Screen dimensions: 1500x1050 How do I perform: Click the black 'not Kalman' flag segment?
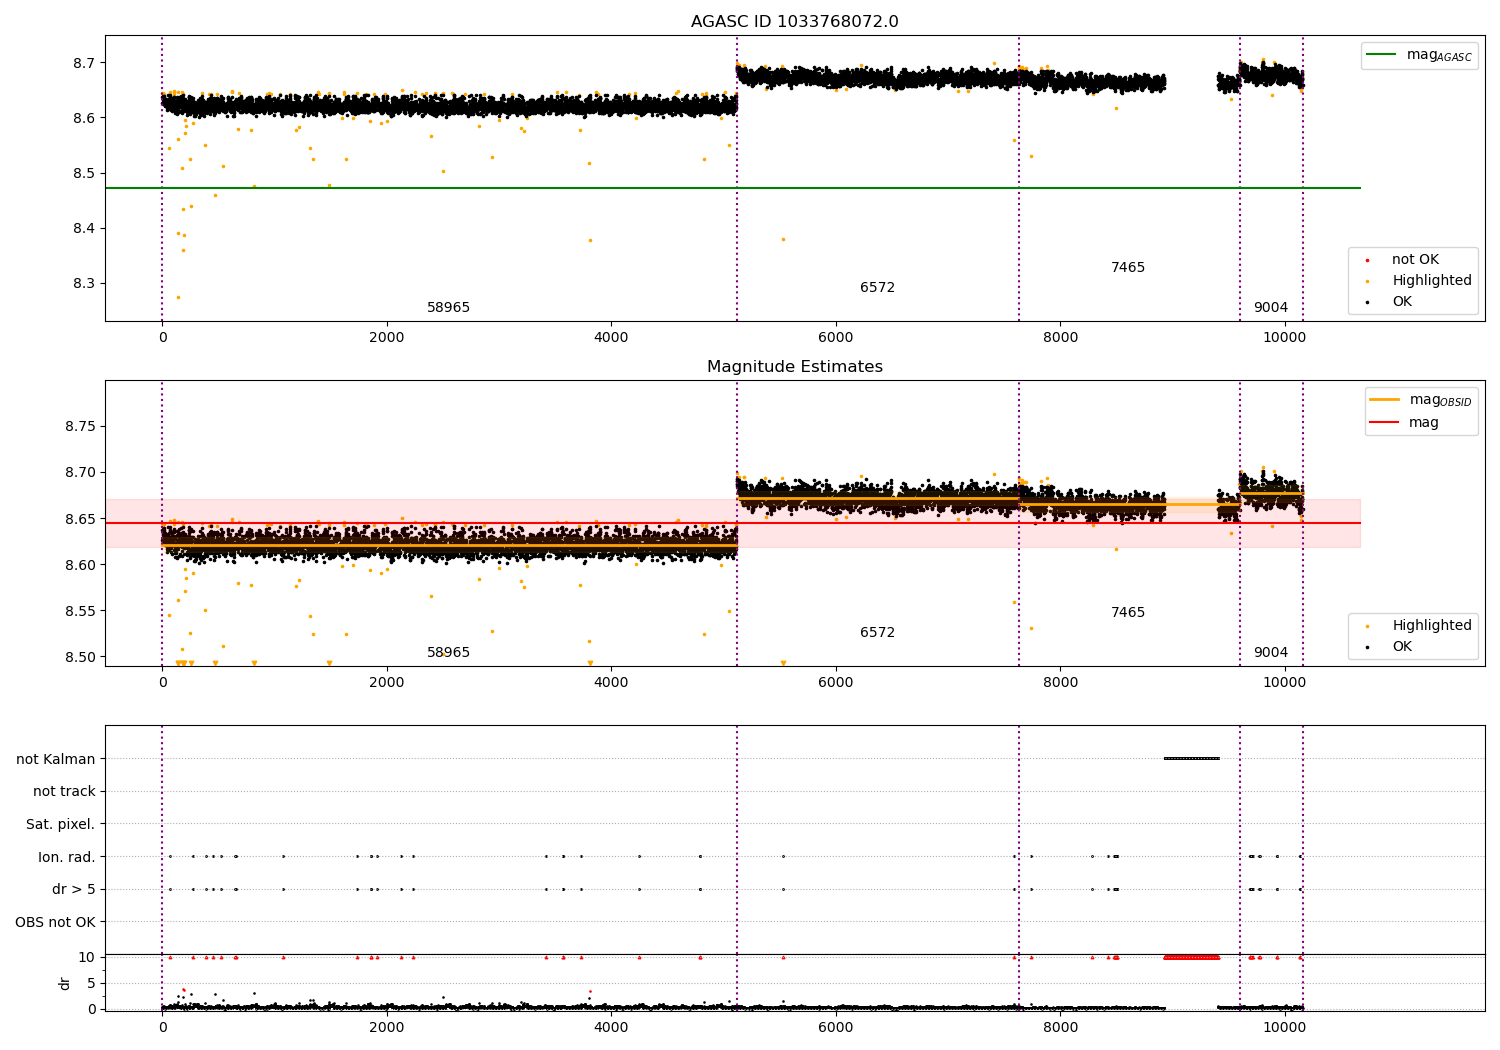(x=1191, y=758)
